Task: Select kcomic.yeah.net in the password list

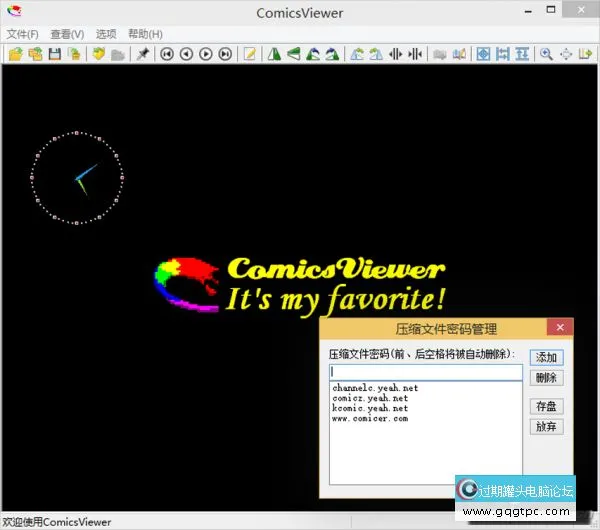Action: coord(370,408)
